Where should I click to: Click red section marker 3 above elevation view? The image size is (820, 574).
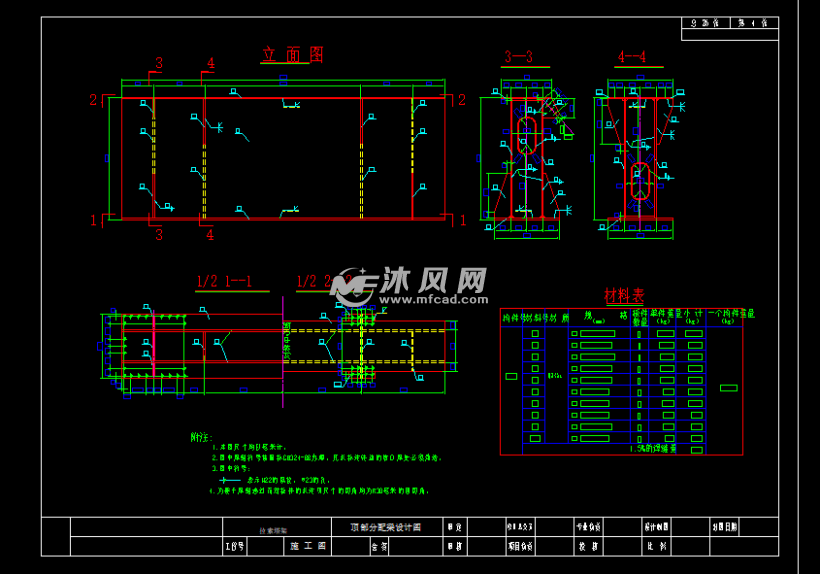tap(159, 63)
